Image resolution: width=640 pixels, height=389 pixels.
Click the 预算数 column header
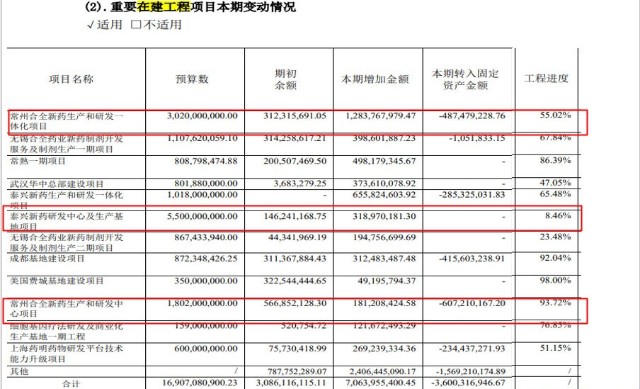(192, 79)
